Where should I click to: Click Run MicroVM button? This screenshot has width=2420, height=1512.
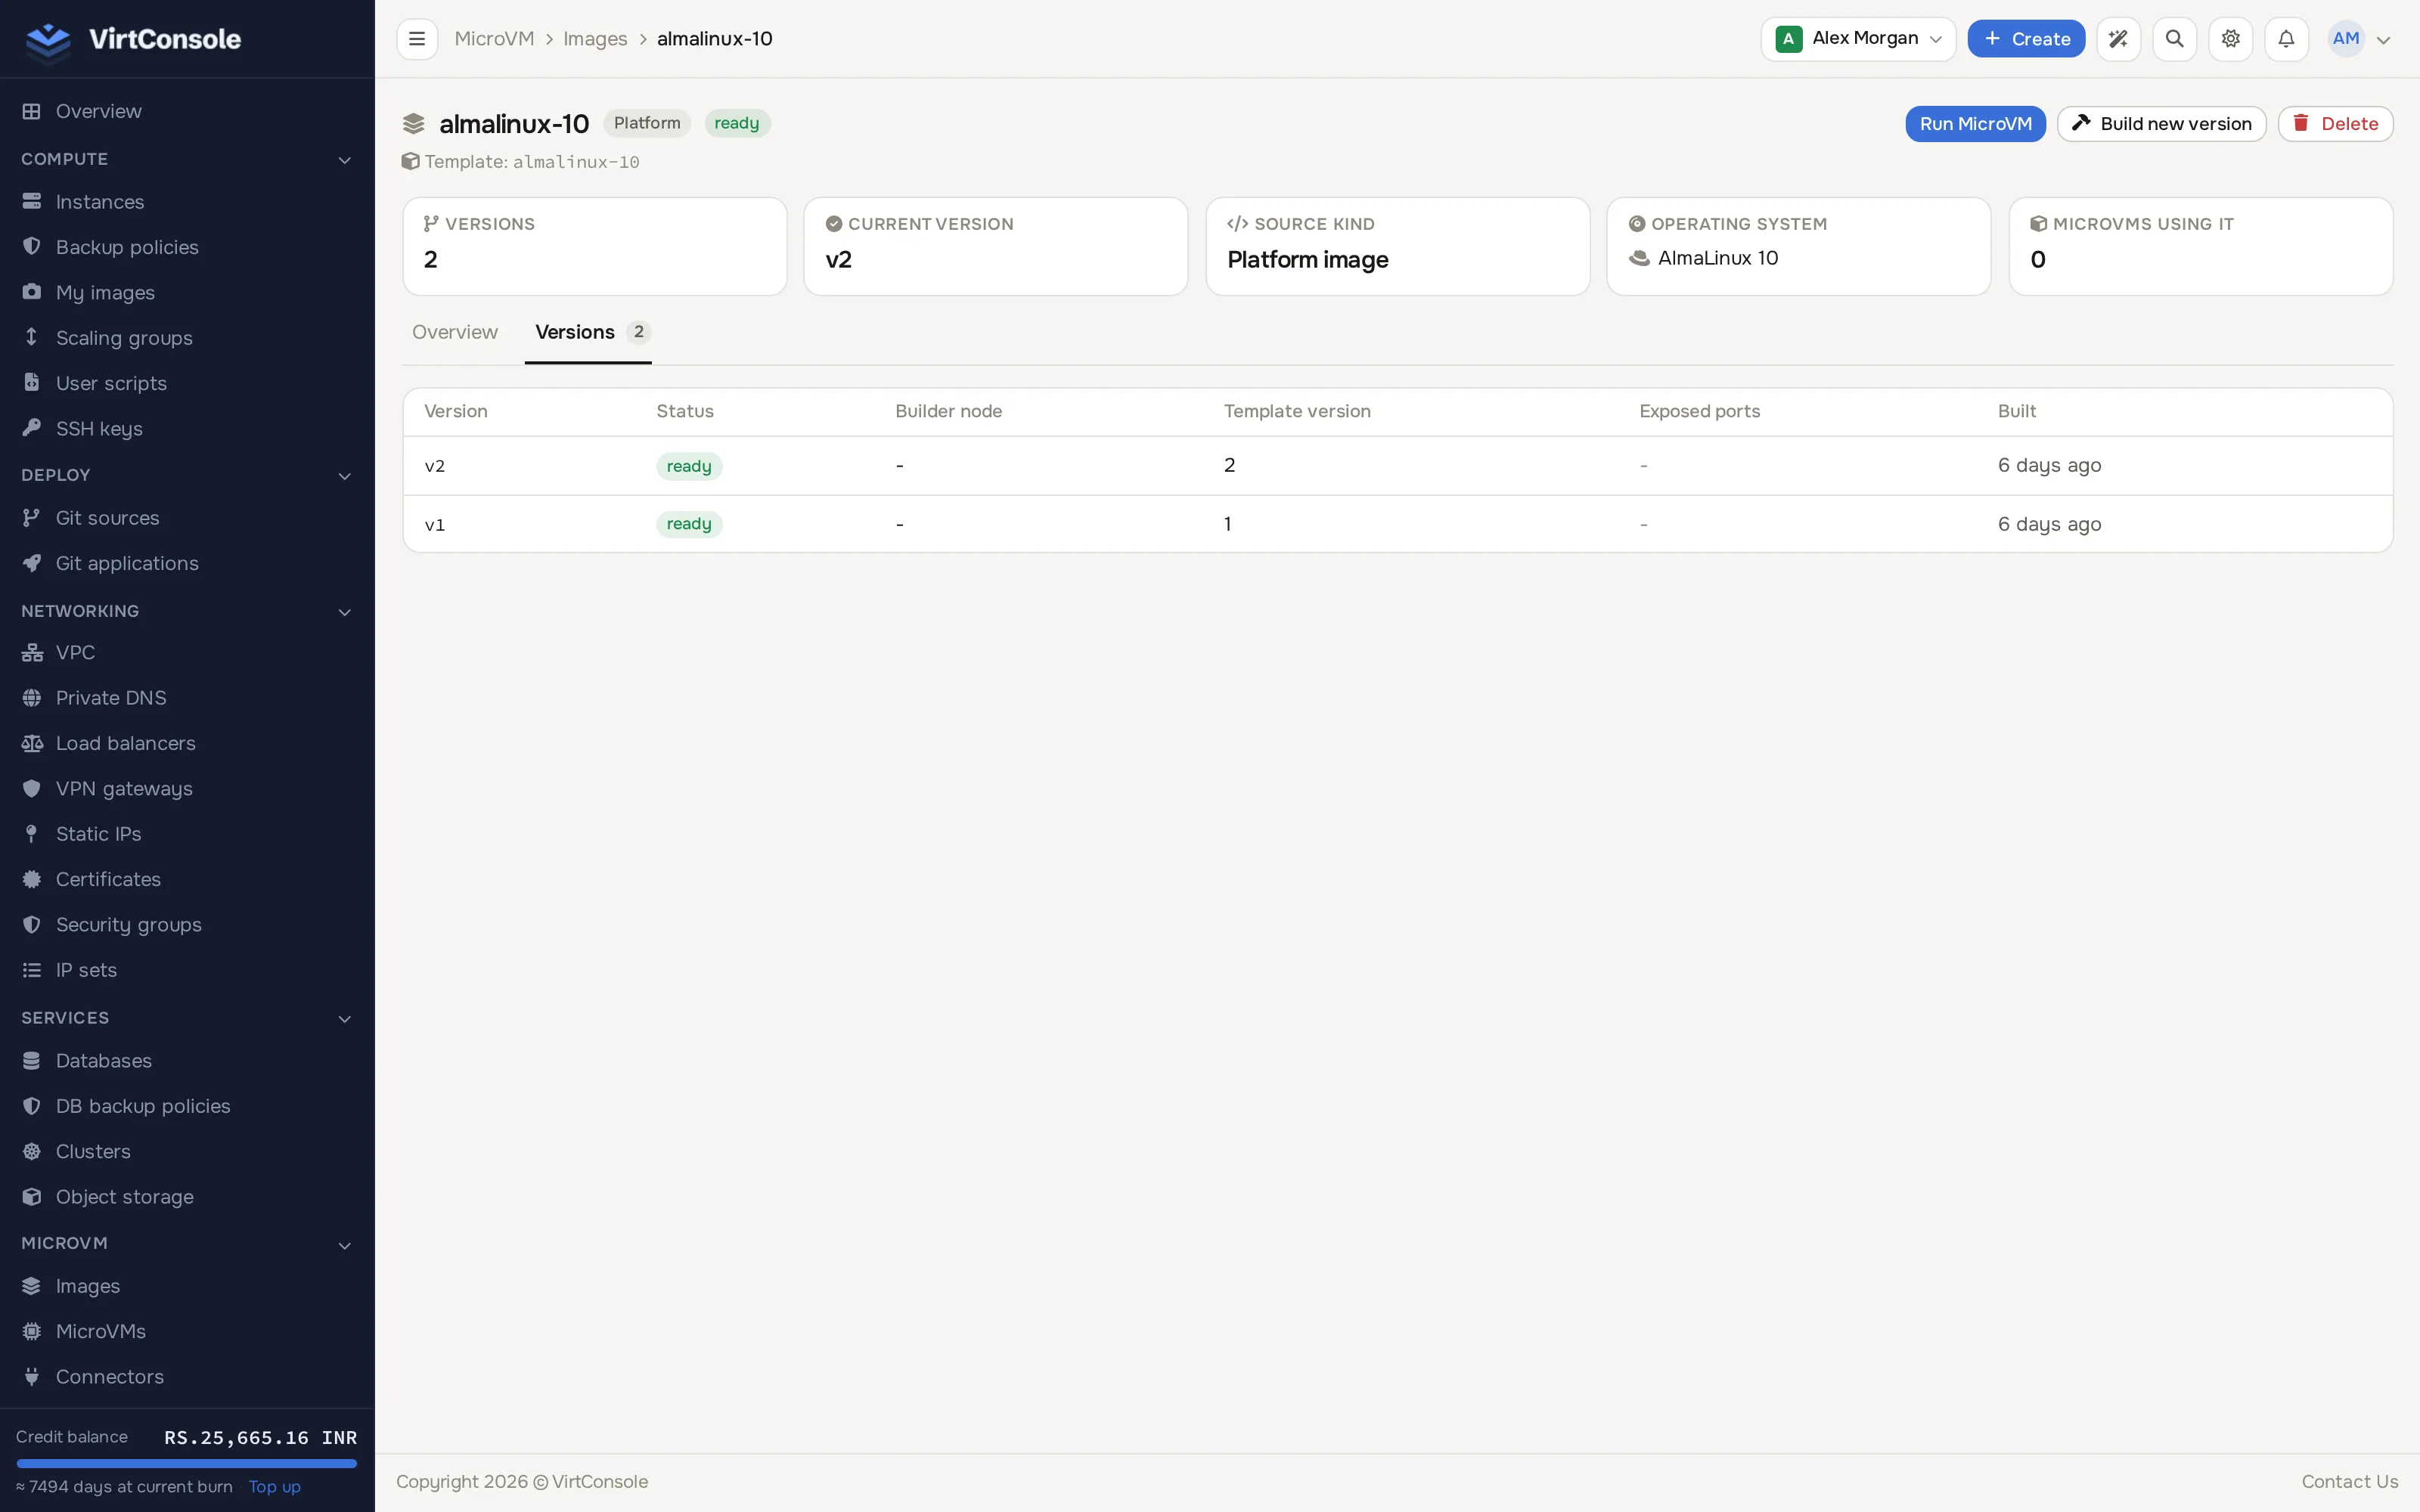click(1975, 124)
